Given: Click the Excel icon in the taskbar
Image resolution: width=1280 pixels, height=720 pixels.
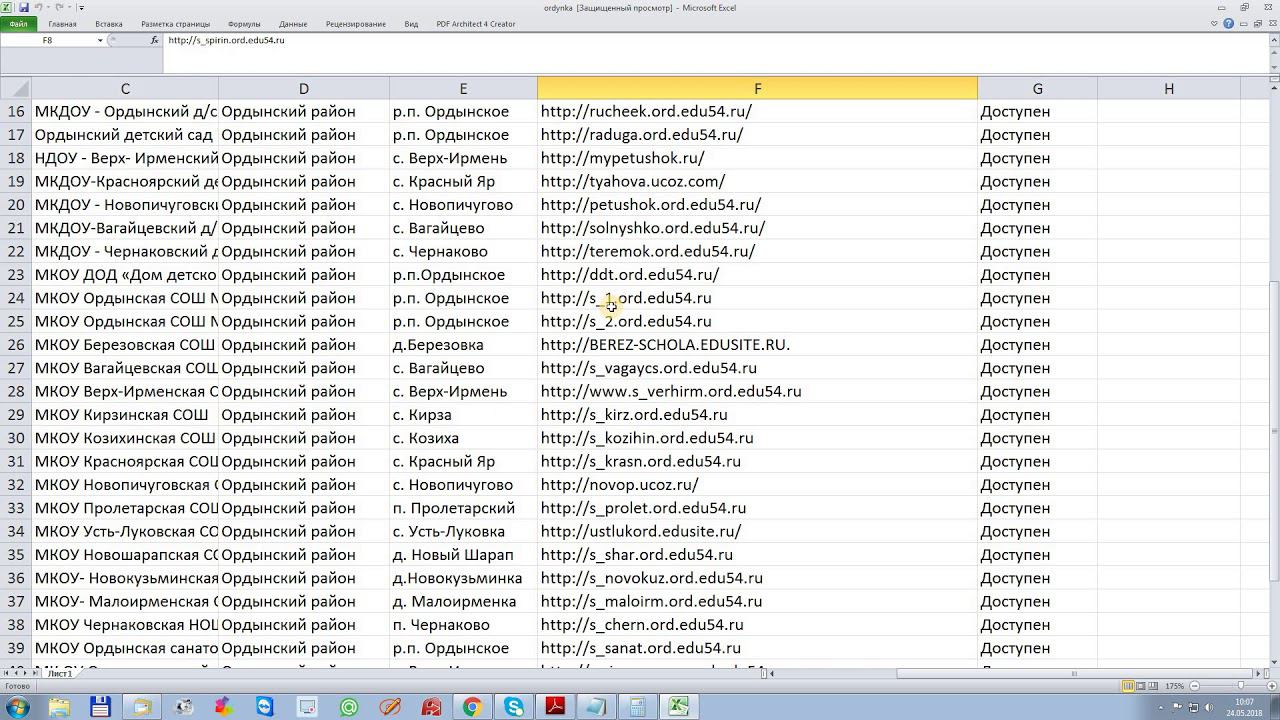Looking at the screenshot, I should pos(678,707).
